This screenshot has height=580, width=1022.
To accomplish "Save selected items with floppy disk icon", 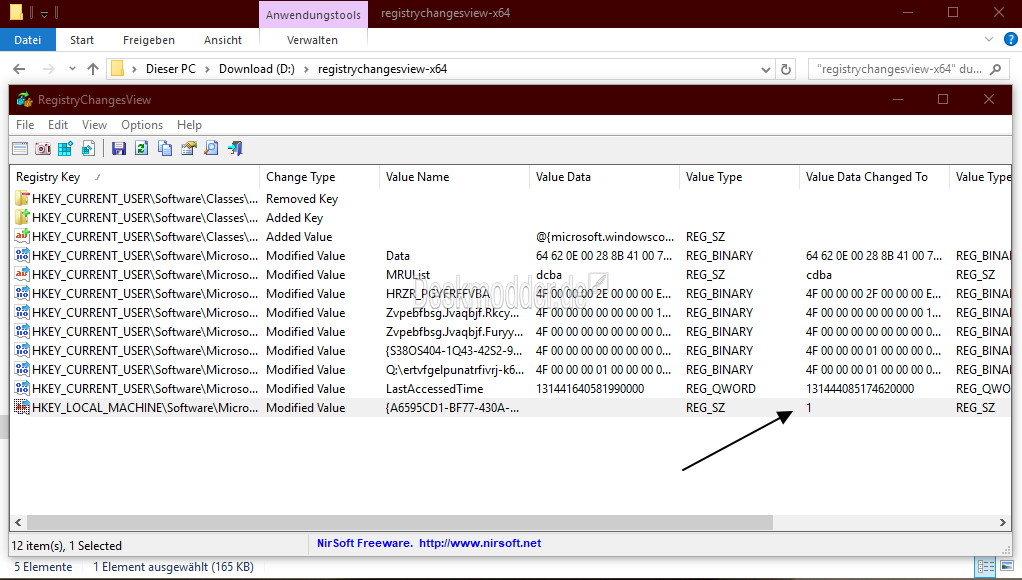I will 119,149.
